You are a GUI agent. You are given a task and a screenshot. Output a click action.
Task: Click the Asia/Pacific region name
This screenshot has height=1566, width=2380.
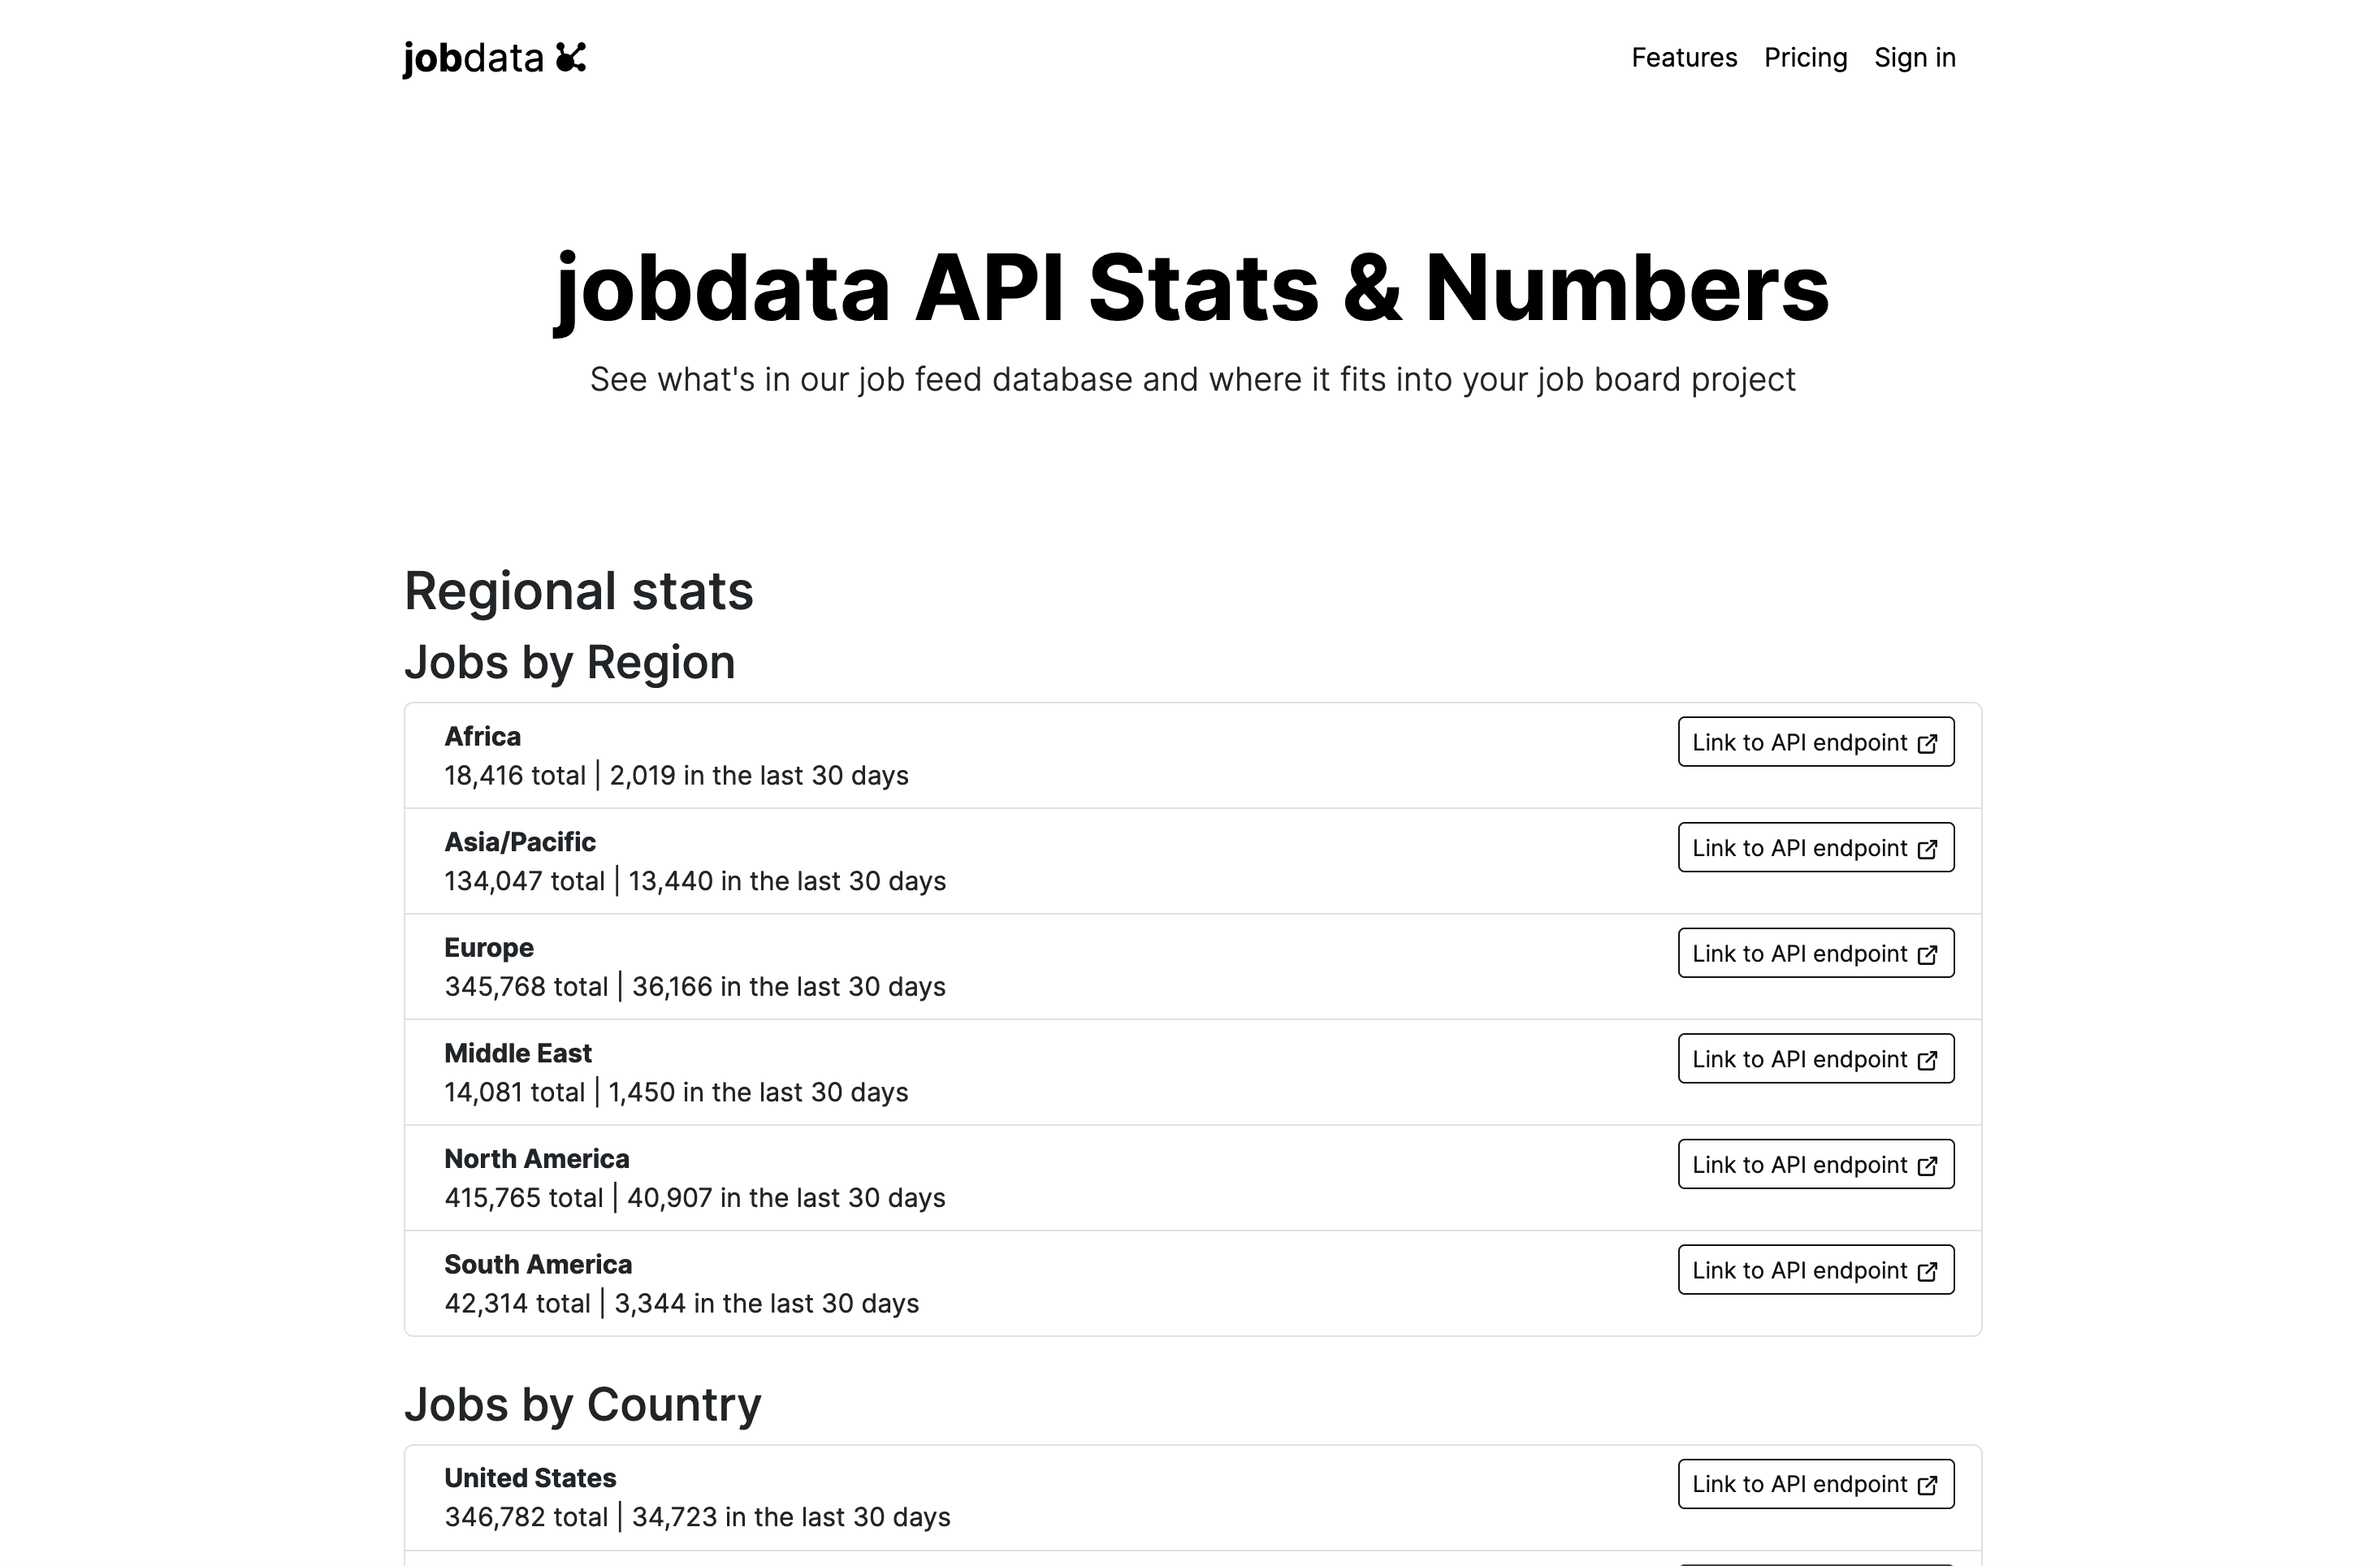tap(520, 842)
